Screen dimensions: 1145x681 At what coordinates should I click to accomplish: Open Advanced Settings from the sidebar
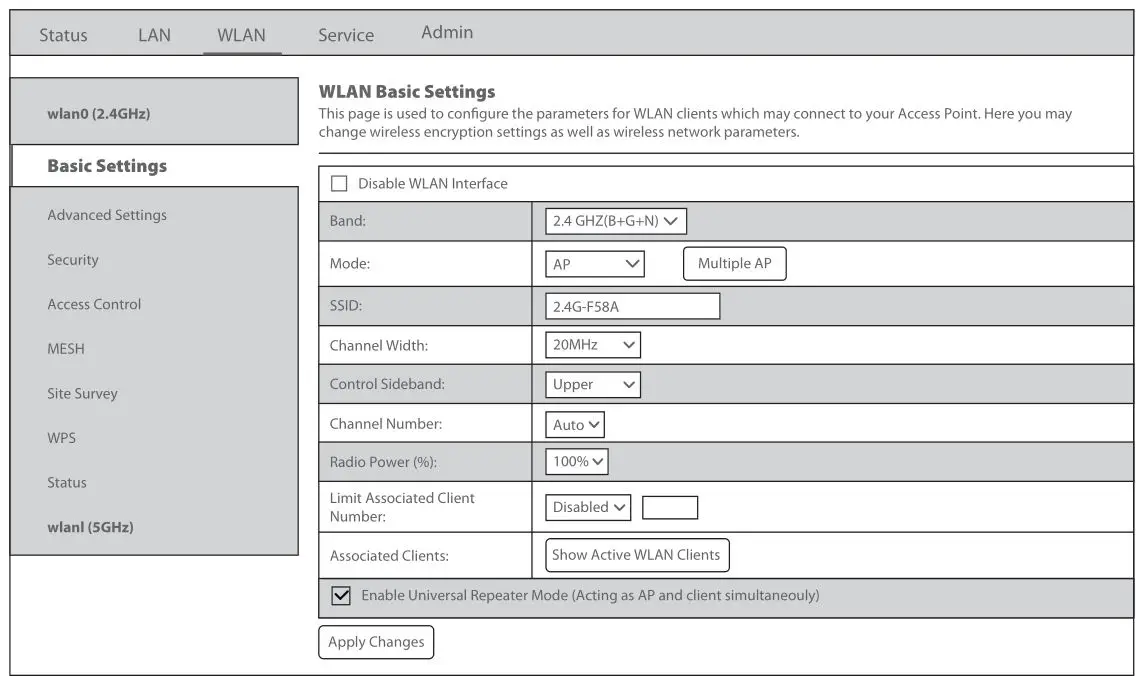106,215
